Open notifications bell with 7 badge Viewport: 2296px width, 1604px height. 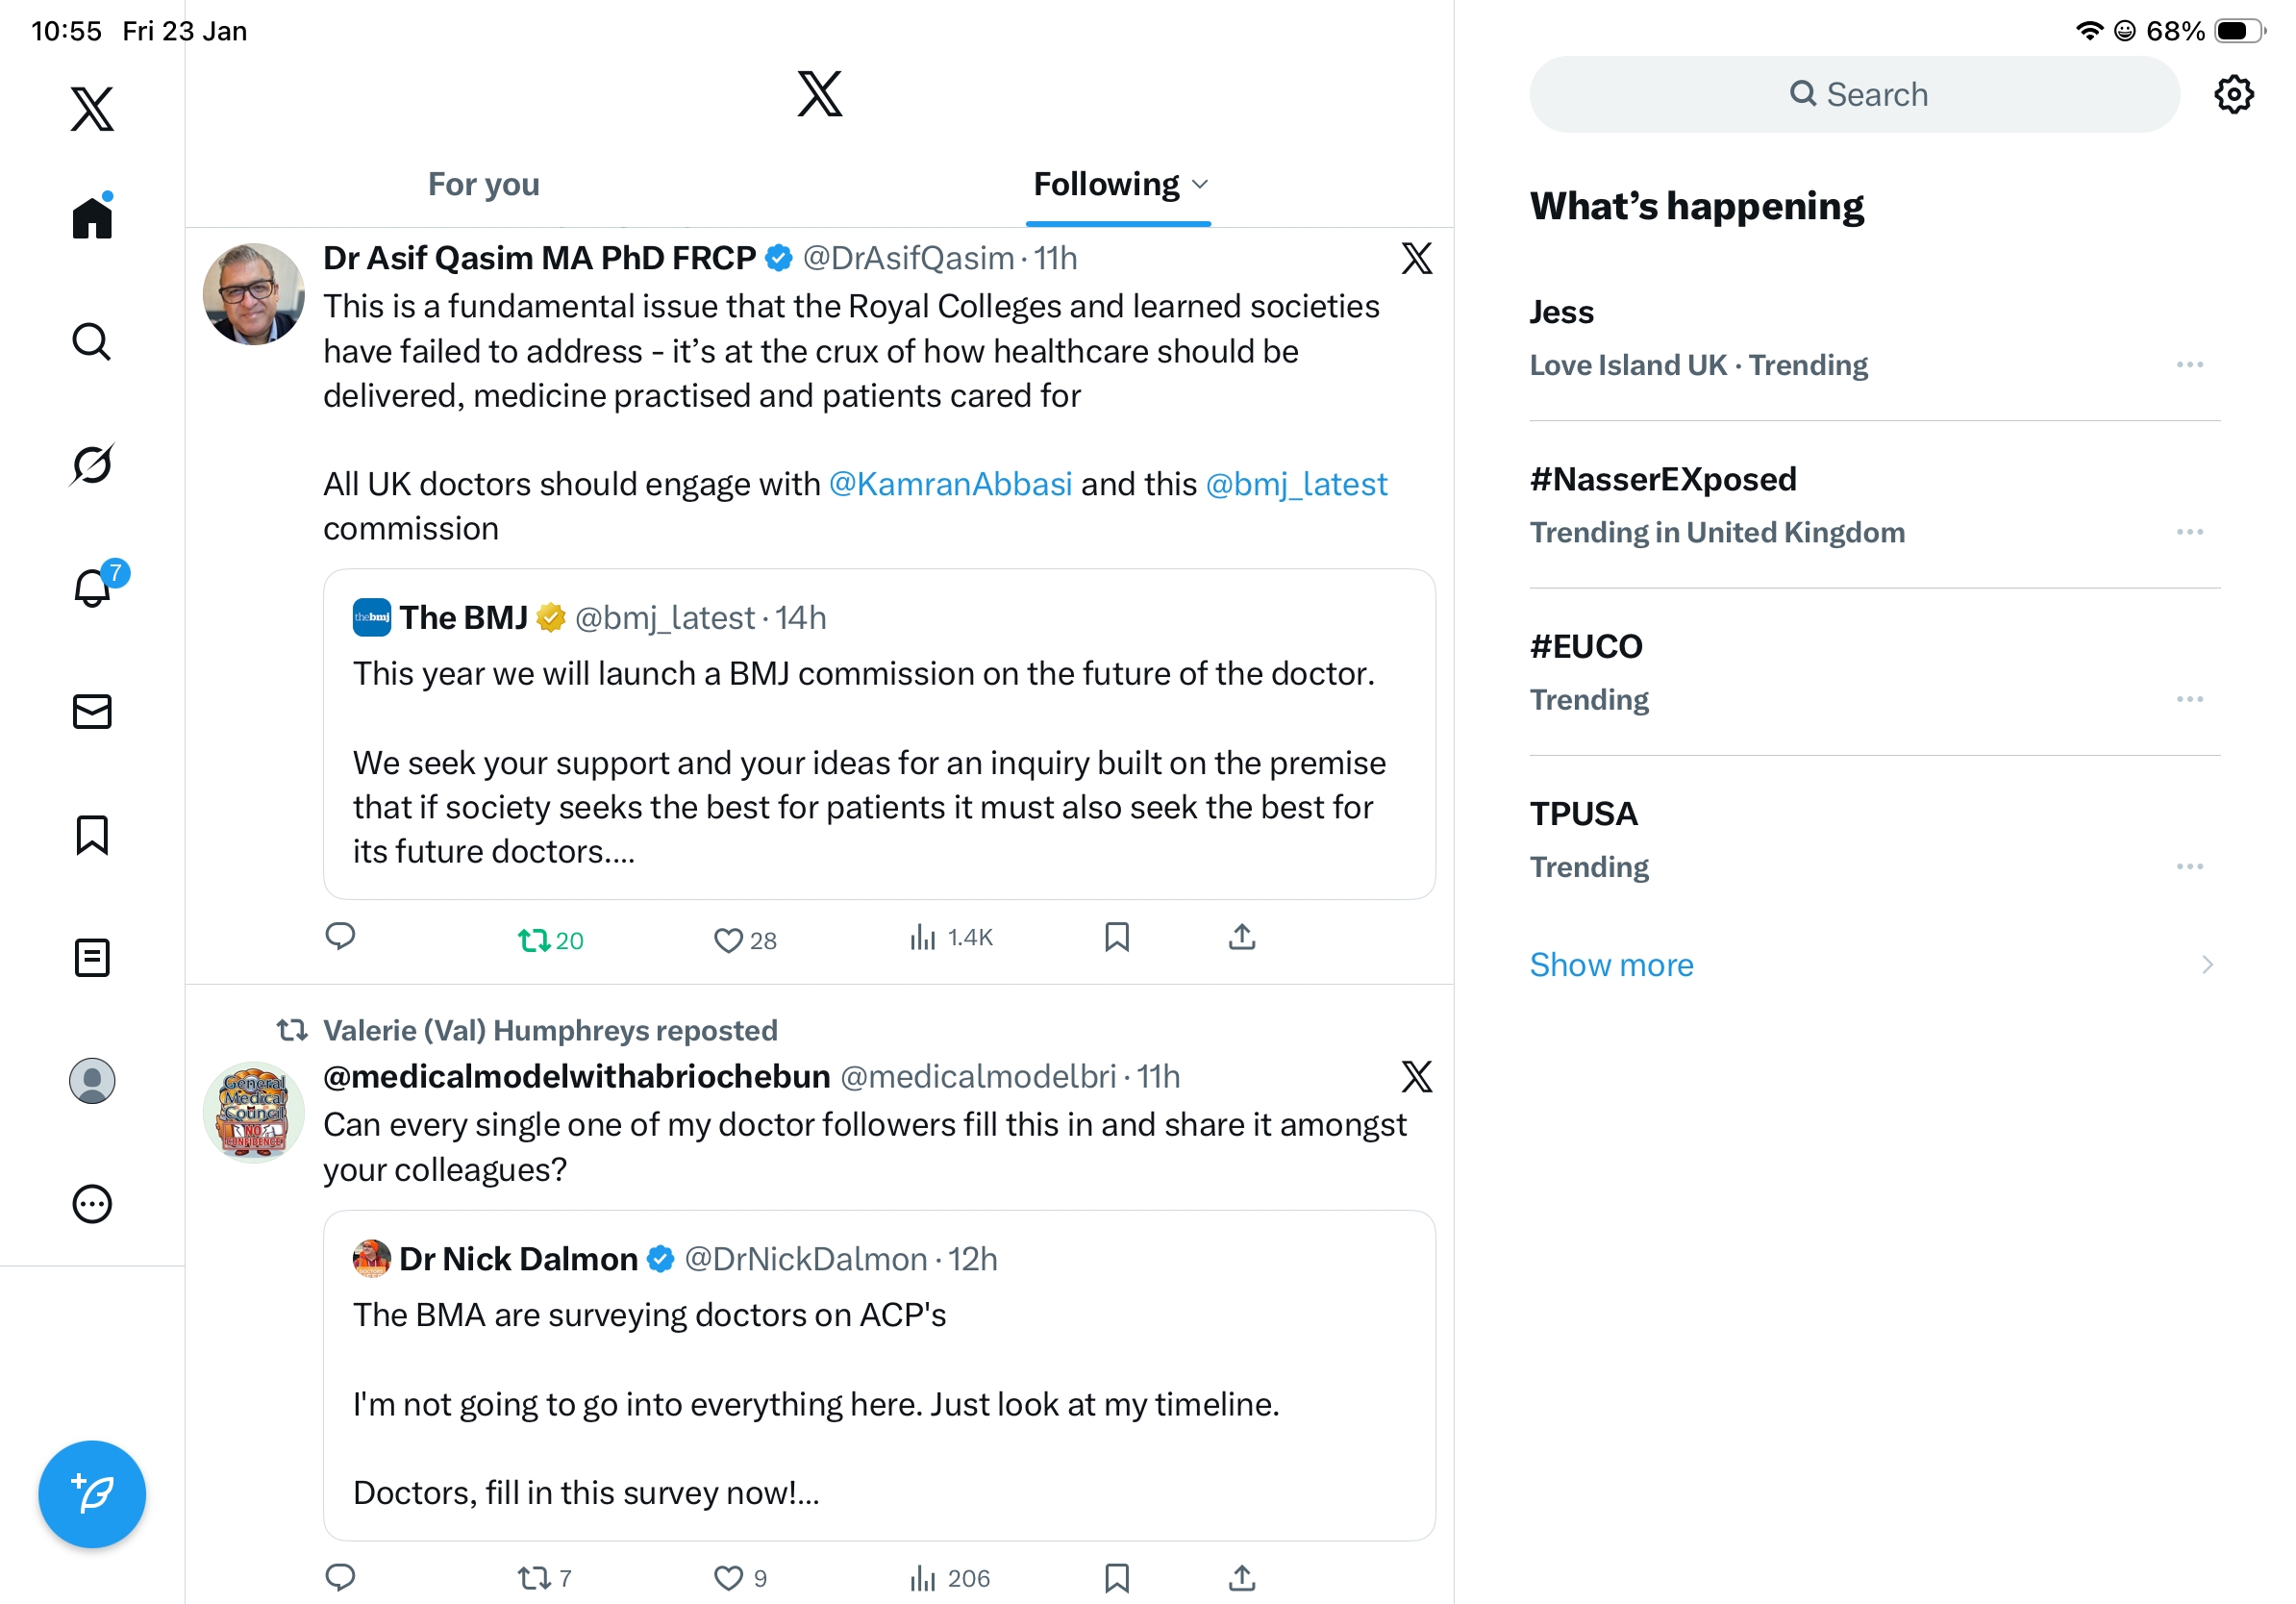92,588
